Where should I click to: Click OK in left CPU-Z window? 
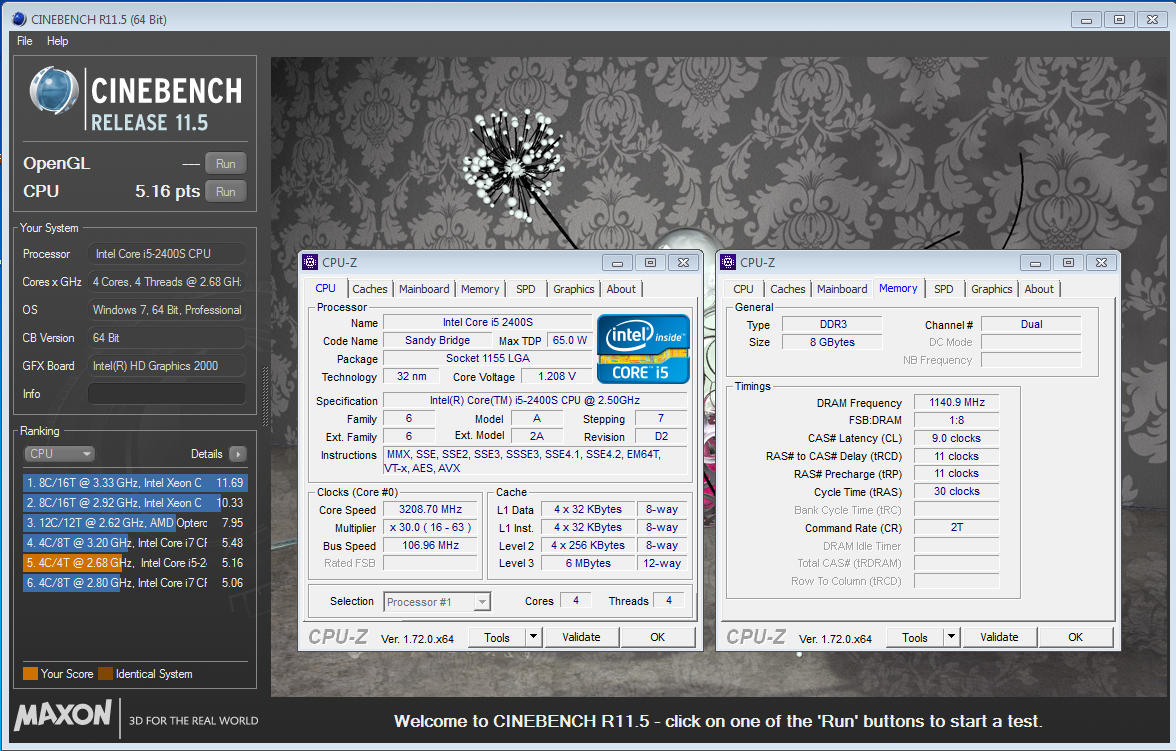(658, 637)
